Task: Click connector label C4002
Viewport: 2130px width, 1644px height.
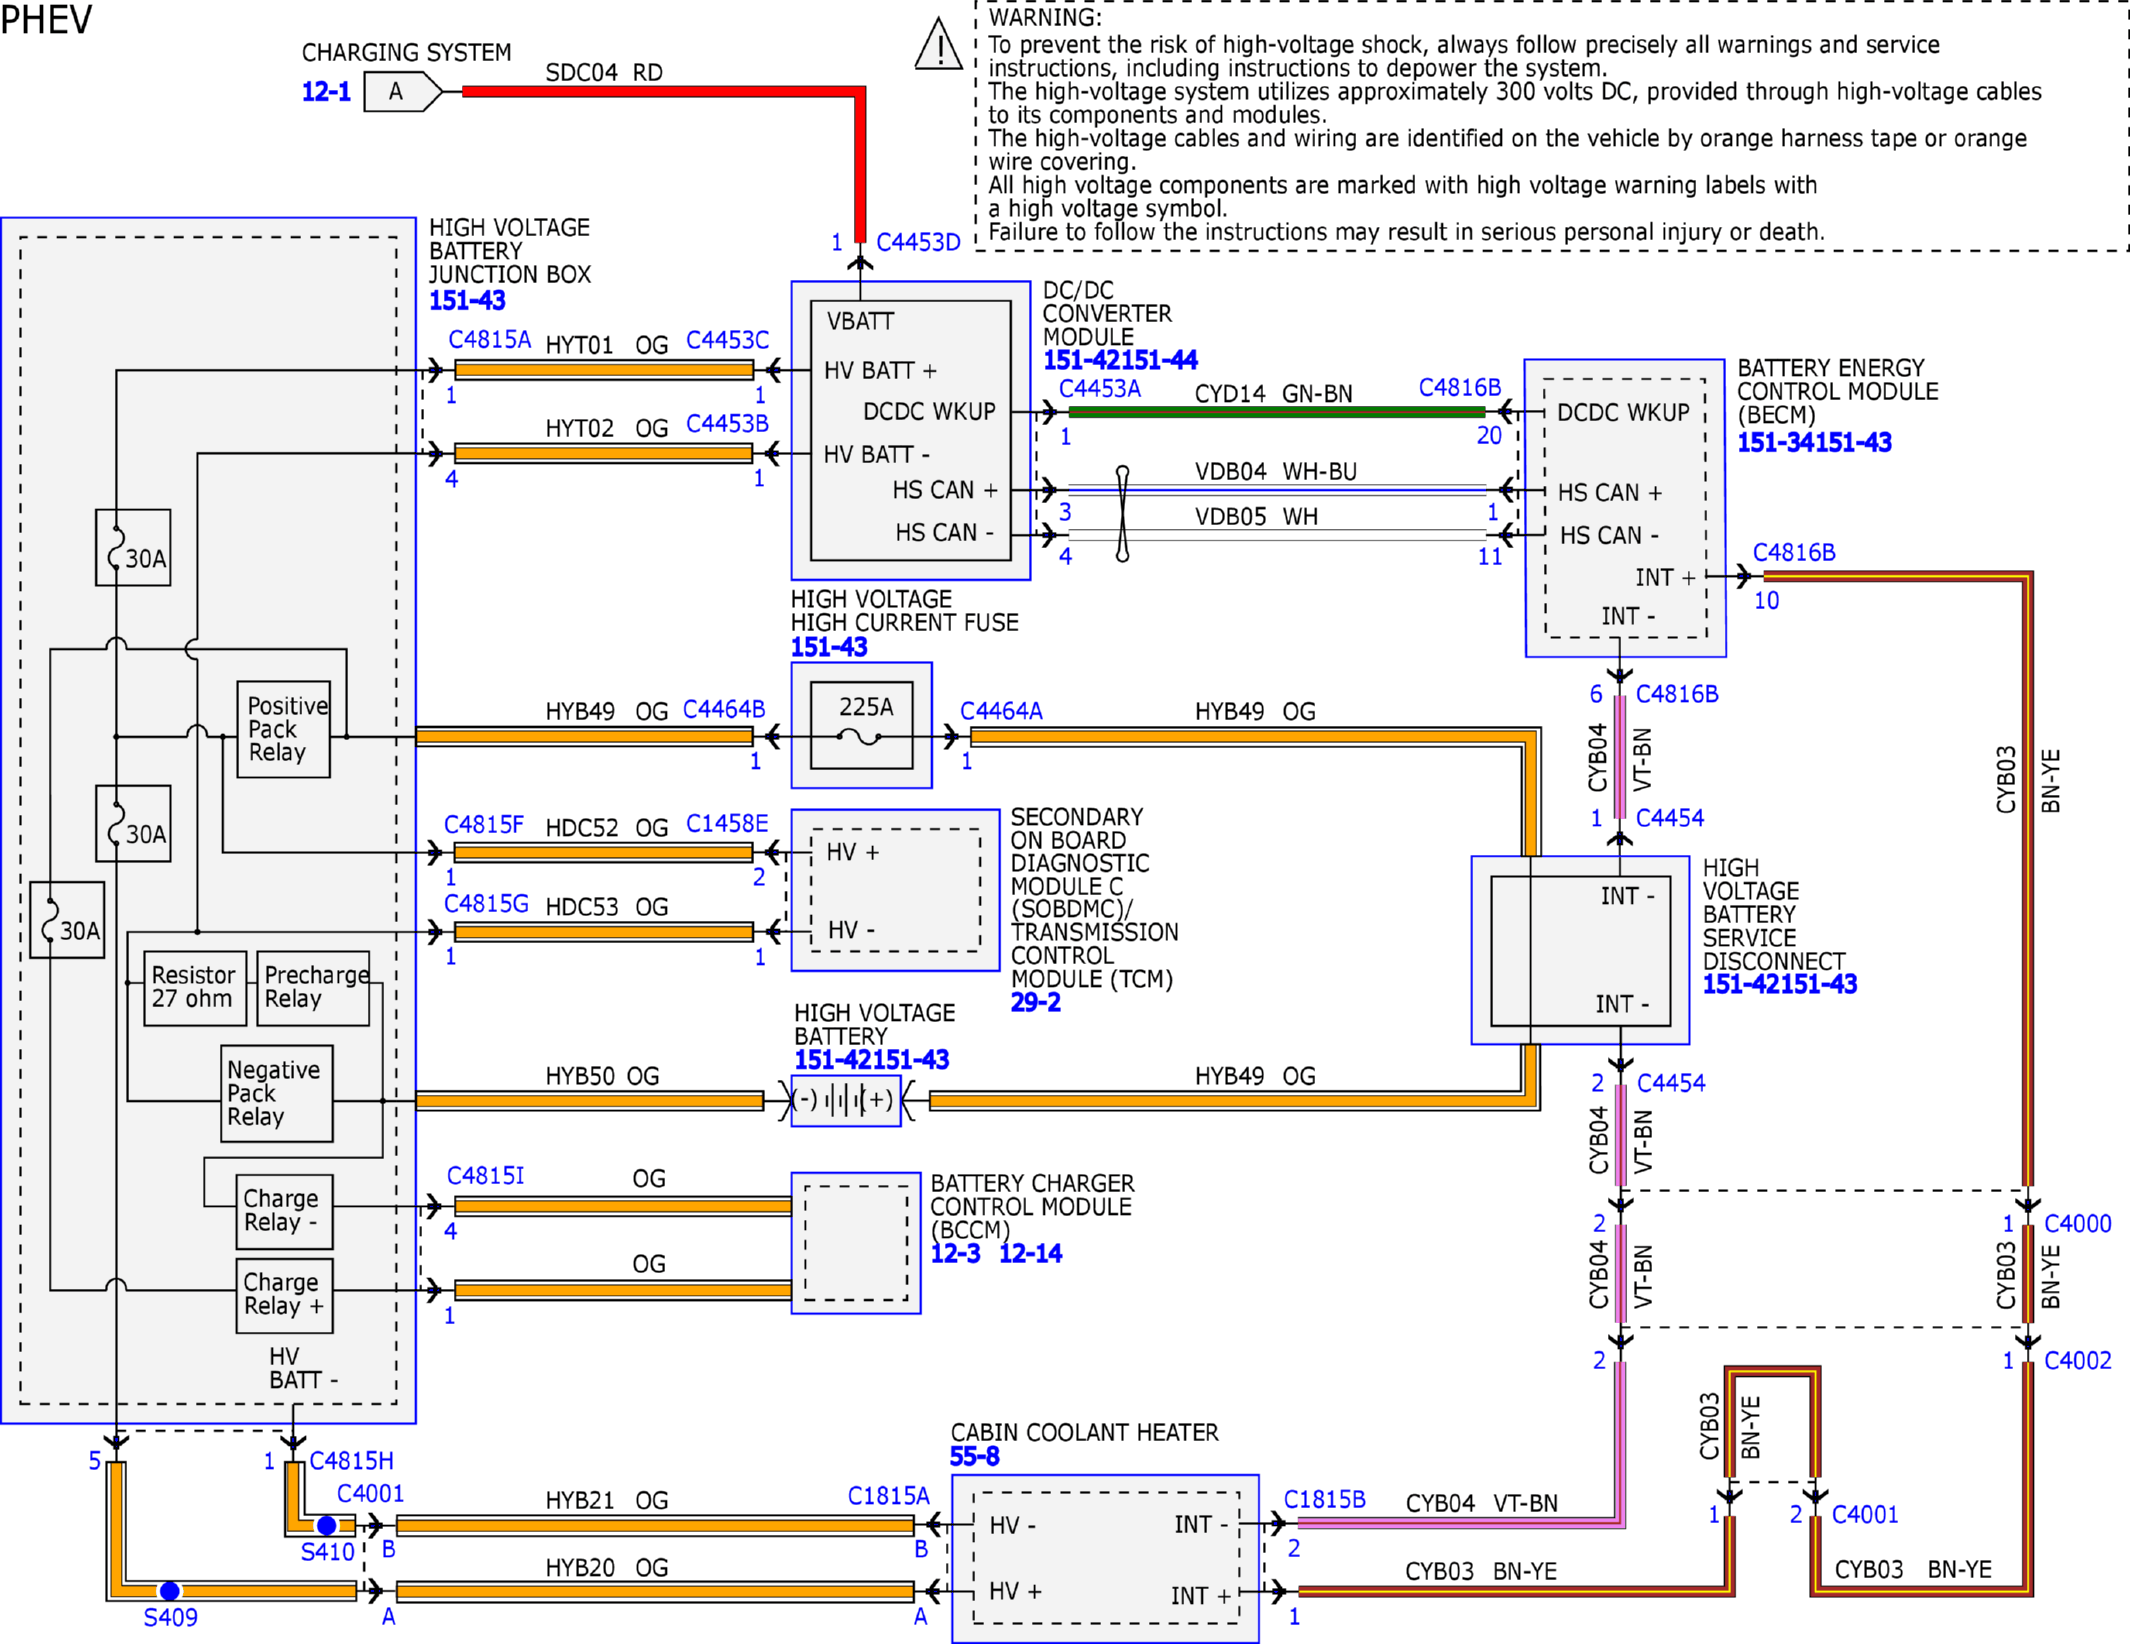Action: tap(2077, 1360)
